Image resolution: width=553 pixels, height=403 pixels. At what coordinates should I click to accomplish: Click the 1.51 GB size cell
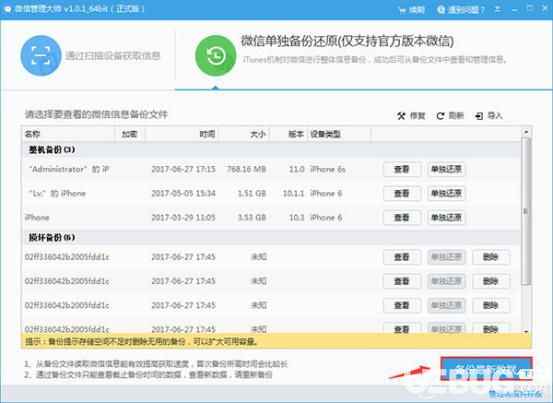[x=252, y=194]
